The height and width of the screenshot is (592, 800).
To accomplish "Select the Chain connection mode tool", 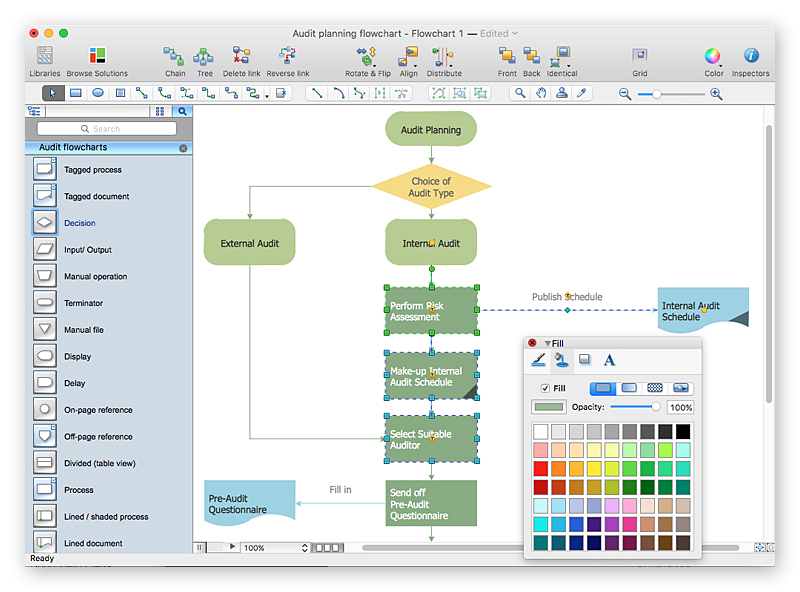I will 175,57.
